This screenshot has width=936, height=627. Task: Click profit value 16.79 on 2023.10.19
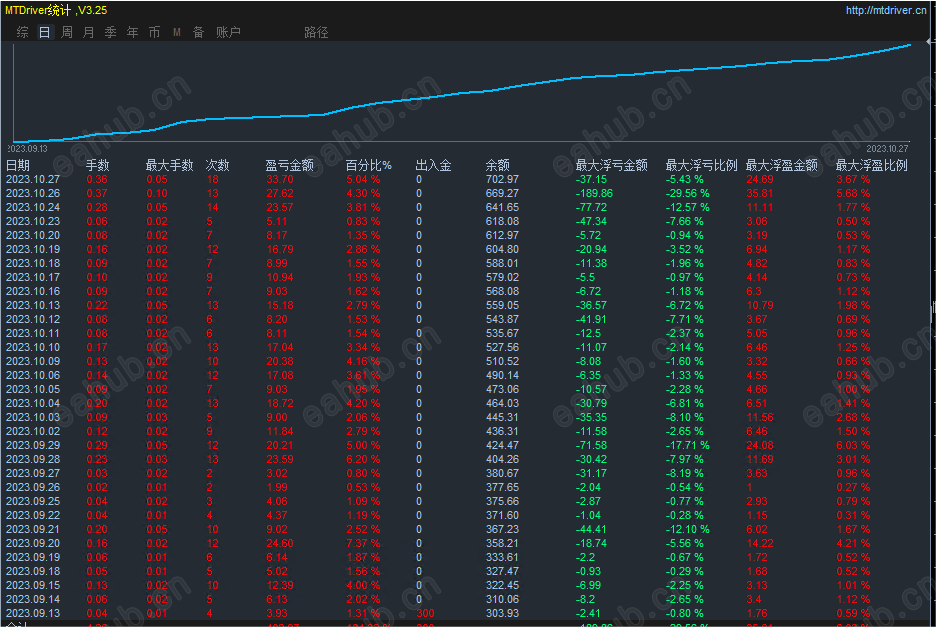[279, 250]
